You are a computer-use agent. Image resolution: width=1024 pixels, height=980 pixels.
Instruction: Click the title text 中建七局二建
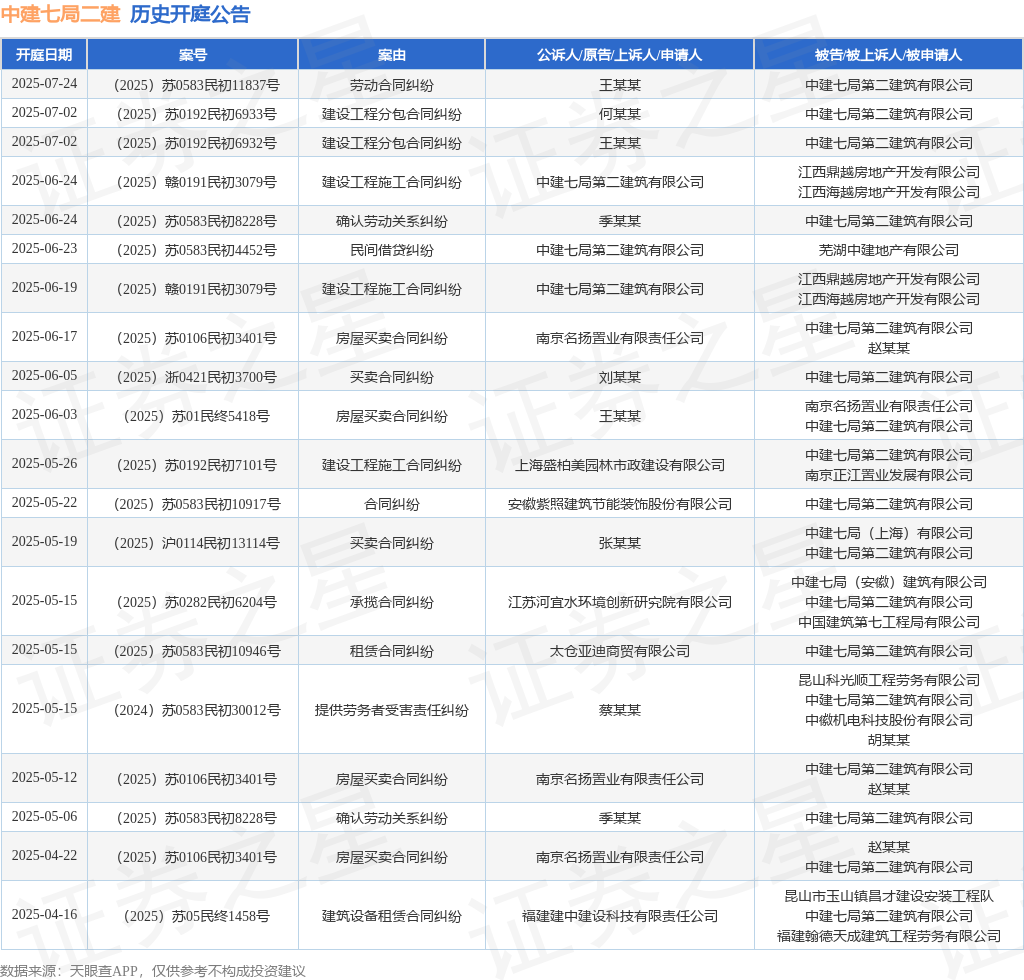60,14
